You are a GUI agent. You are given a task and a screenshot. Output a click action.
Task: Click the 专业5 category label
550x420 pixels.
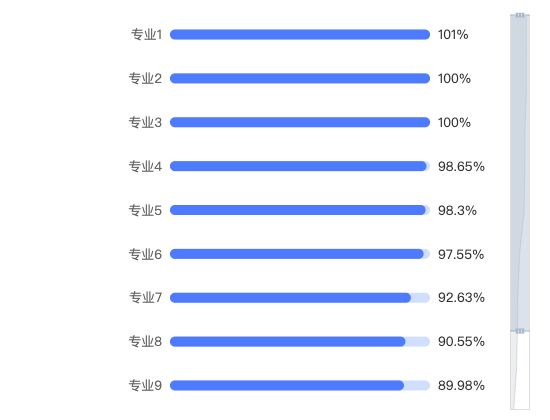(x=145, y=210)
